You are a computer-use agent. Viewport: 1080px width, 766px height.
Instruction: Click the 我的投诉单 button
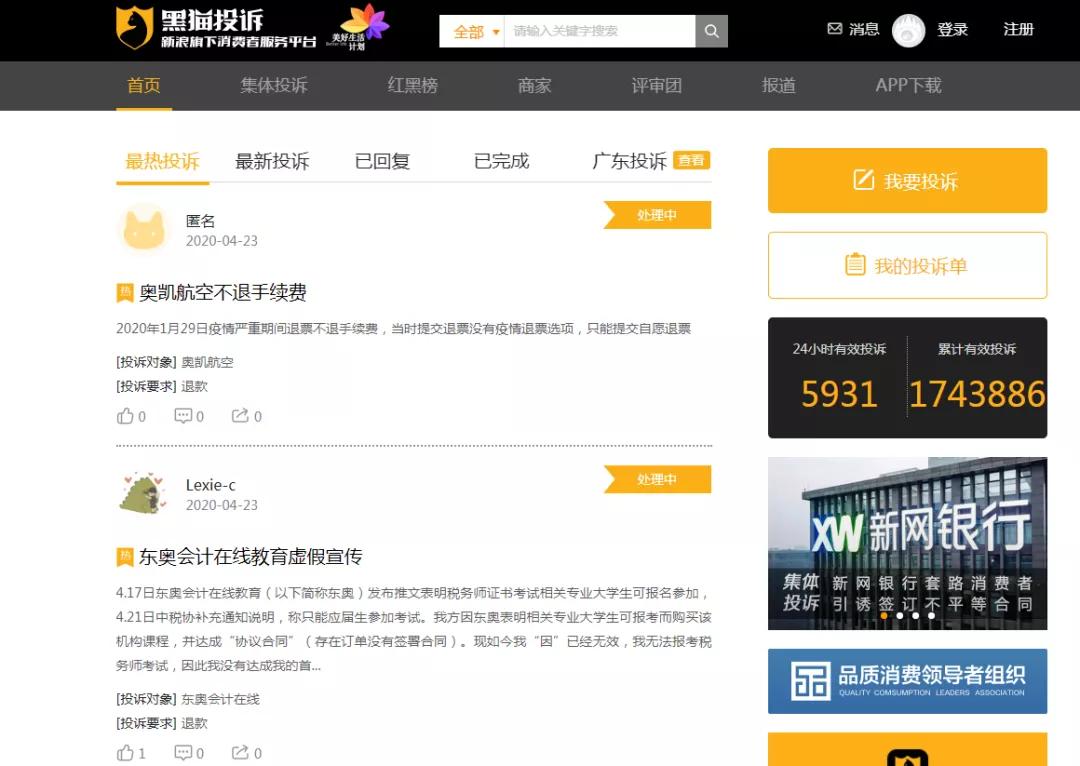tap(907, 265)
